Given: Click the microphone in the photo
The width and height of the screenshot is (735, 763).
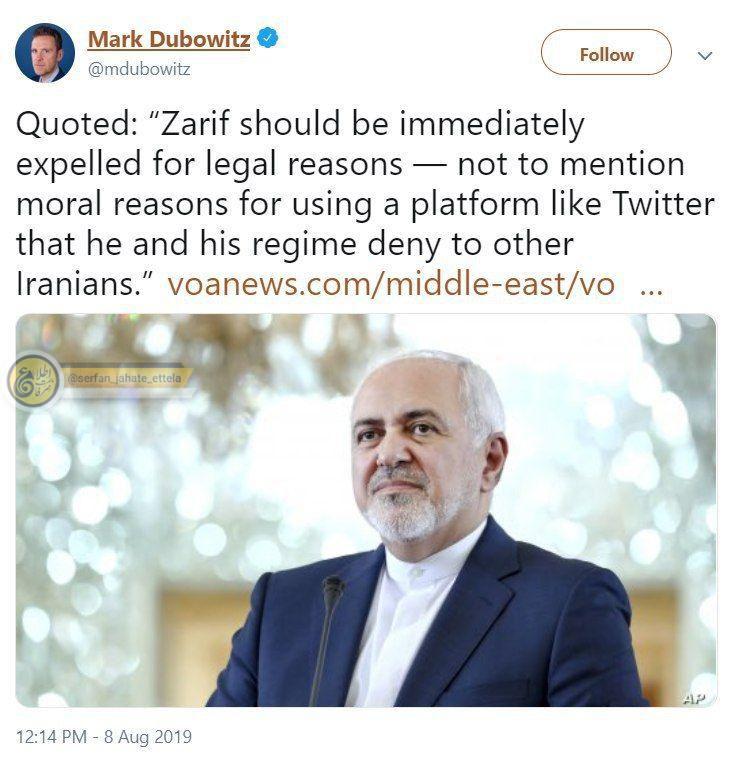Looking at the screenshot, I should [x=327, y=639].
